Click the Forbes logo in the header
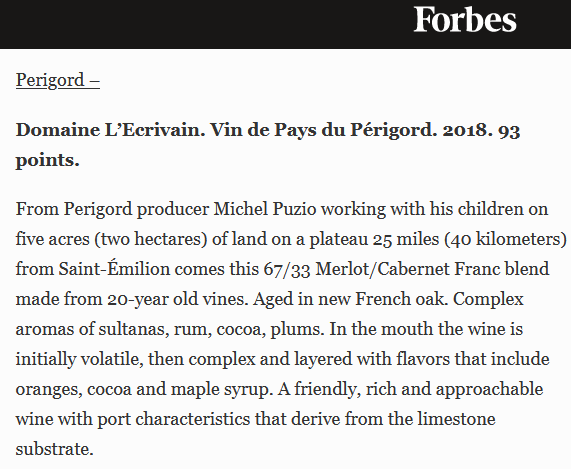This screenshot has height=469, width=571. pyautogui.click(x=465, y=20)
